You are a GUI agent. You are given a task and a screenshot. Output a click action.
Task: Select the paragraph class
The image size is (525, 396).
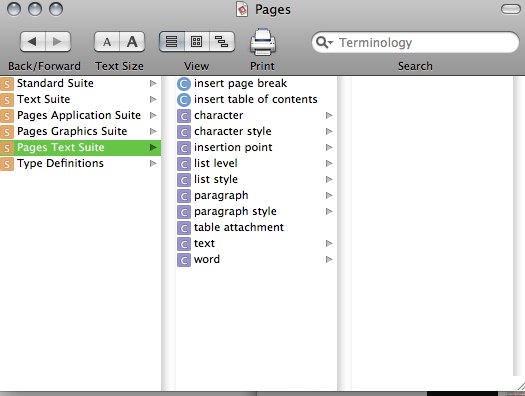tap(256, 196)
